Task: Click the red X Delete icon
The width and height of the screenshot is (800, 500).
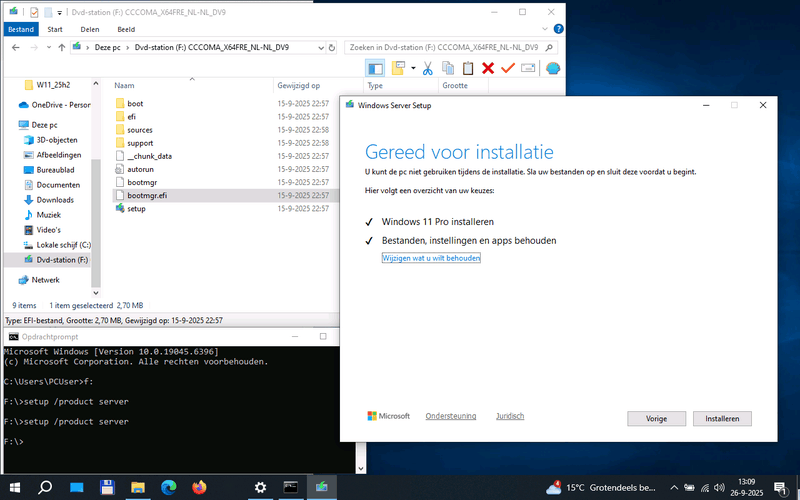Action: [488, 68]
